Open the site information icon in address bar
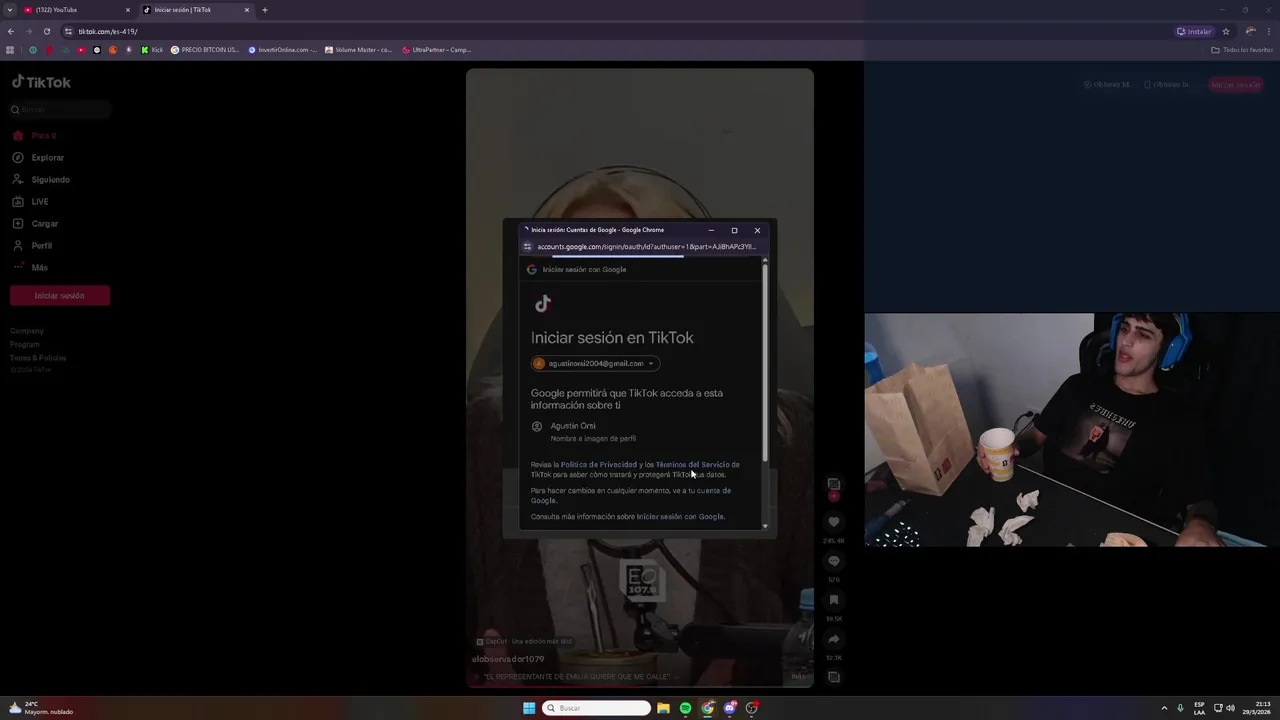The image size is (1280, 720). (68, 31)
